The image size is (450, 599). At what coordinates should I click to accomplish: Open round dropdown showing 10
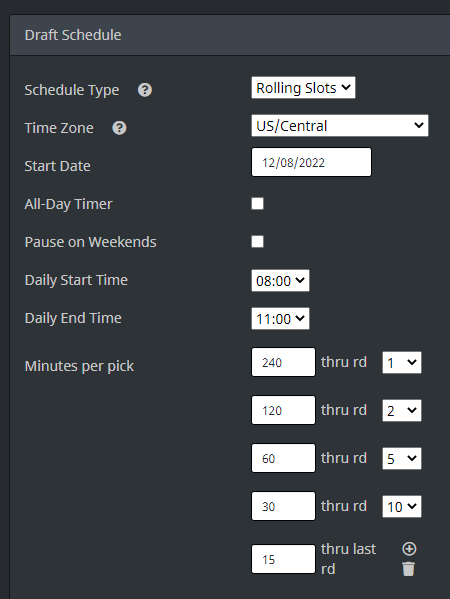[x=402, y=507]
